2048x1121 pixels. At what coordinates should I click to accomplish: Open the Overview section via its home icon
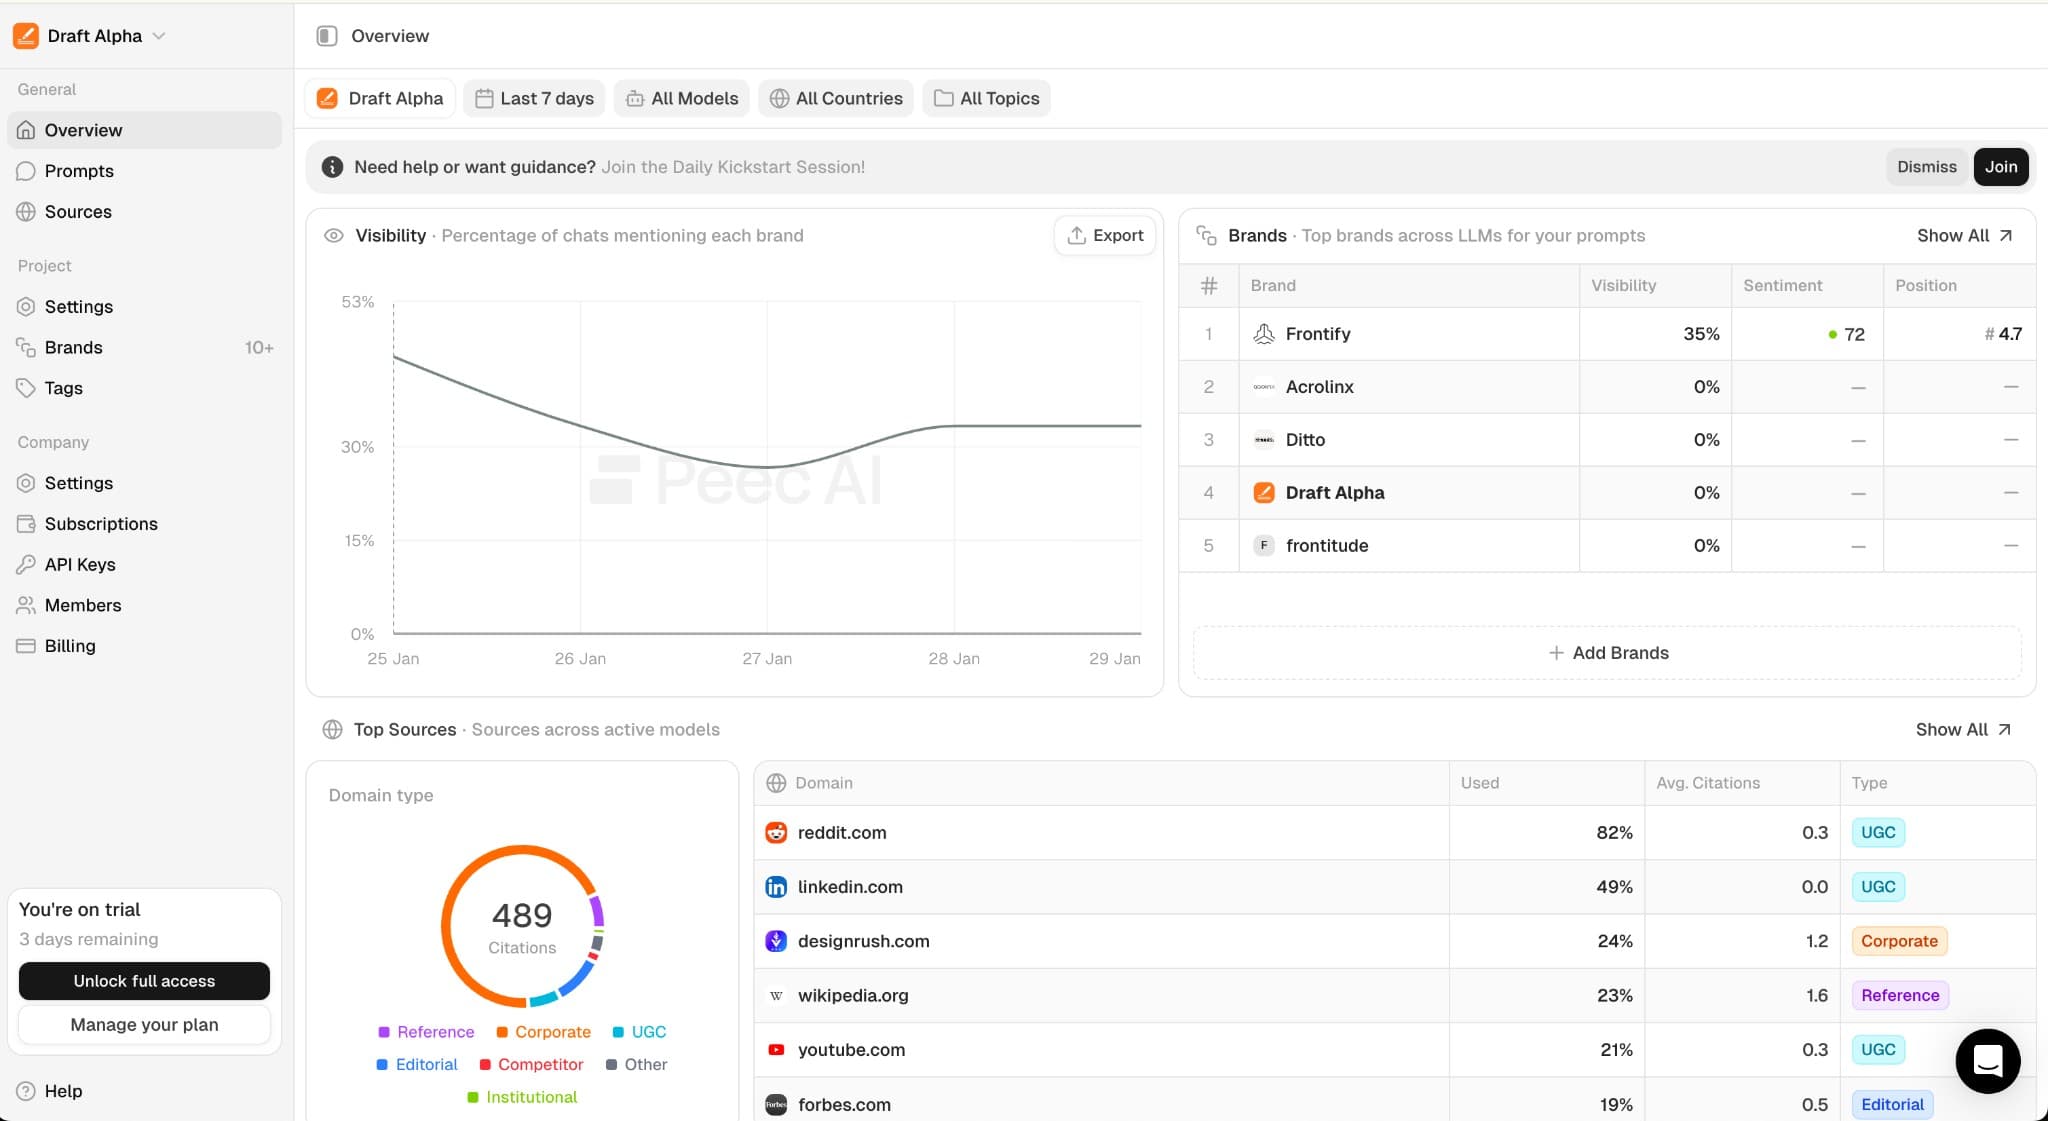click(27, 130)
